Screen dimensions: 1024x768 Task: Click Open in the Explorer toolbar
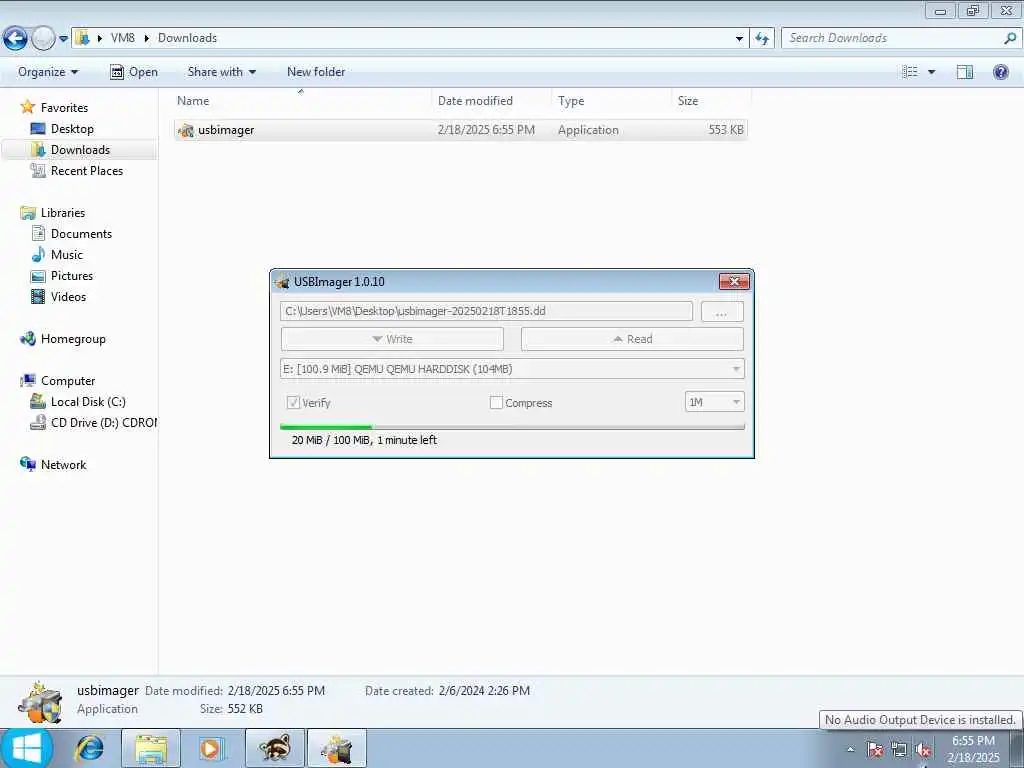[x=134, y=72]
